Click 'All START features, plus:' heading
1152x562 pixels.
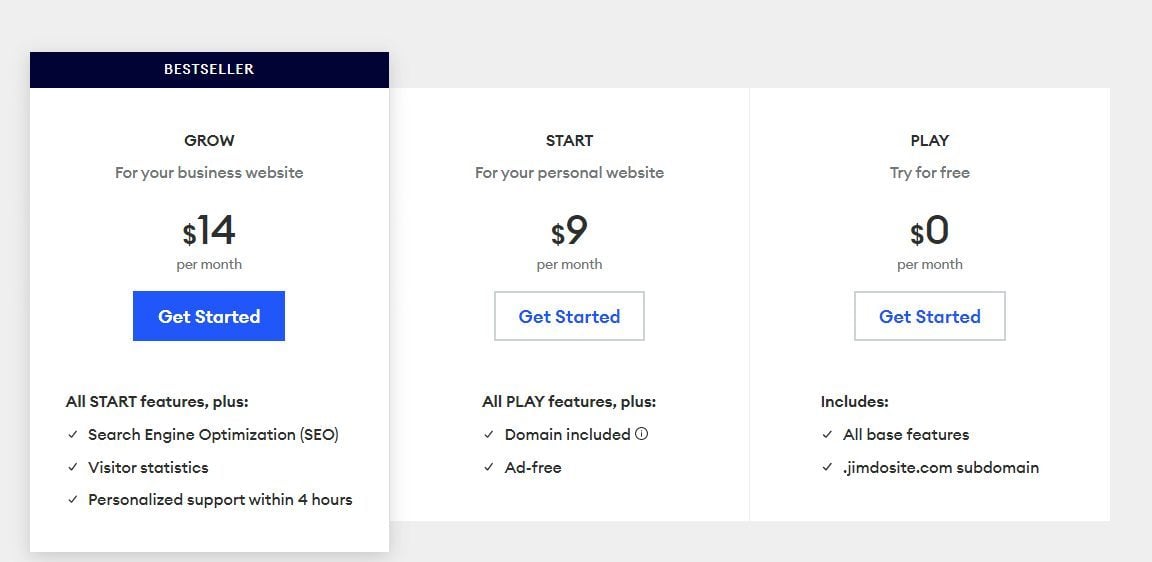coord(157,402)
